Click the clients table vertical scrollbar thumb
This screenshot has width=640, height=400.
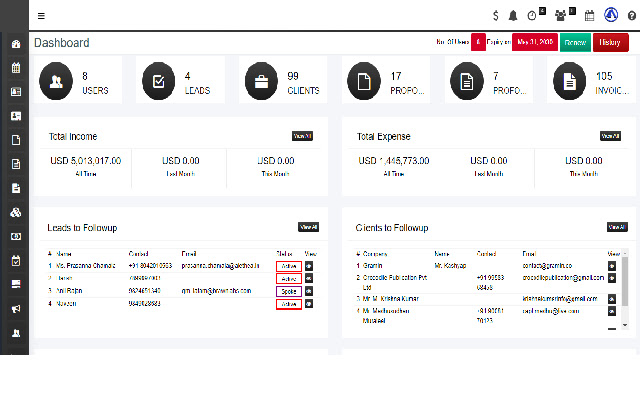point(624,282)
